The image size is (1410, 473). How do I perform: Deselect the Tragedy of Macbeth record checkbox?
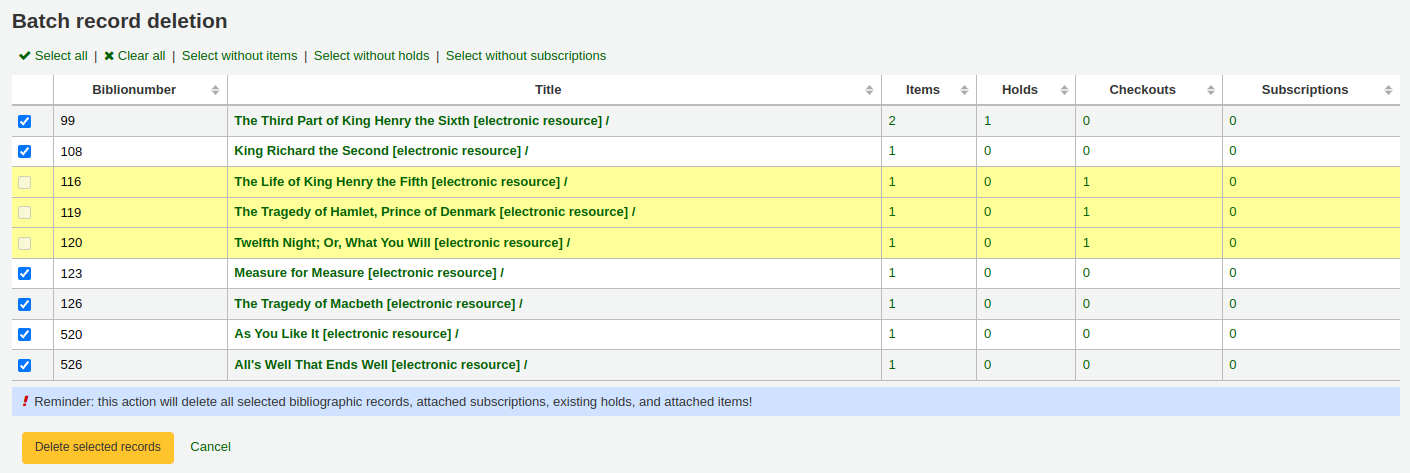coord(25,304)
